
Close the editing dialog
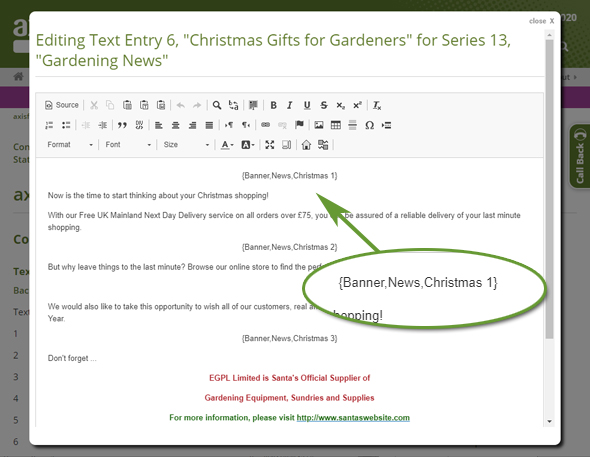click(x=541, y=21)
